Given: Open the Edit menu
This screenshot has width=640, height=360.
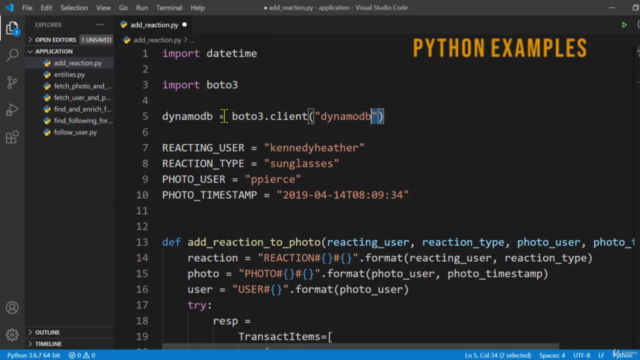Looking at the screenshot, I should 46,8.
